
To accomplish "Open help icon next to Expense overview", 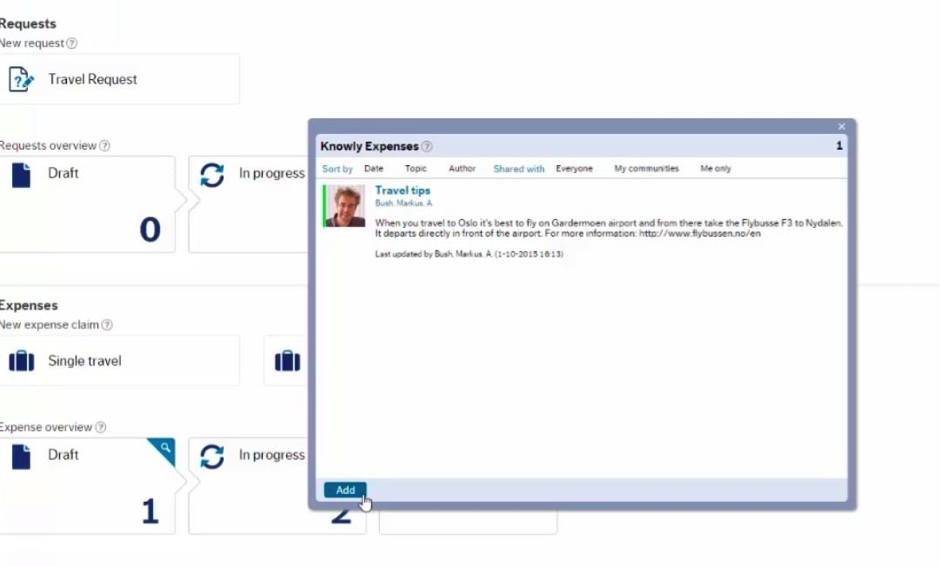I will point(99,428).
